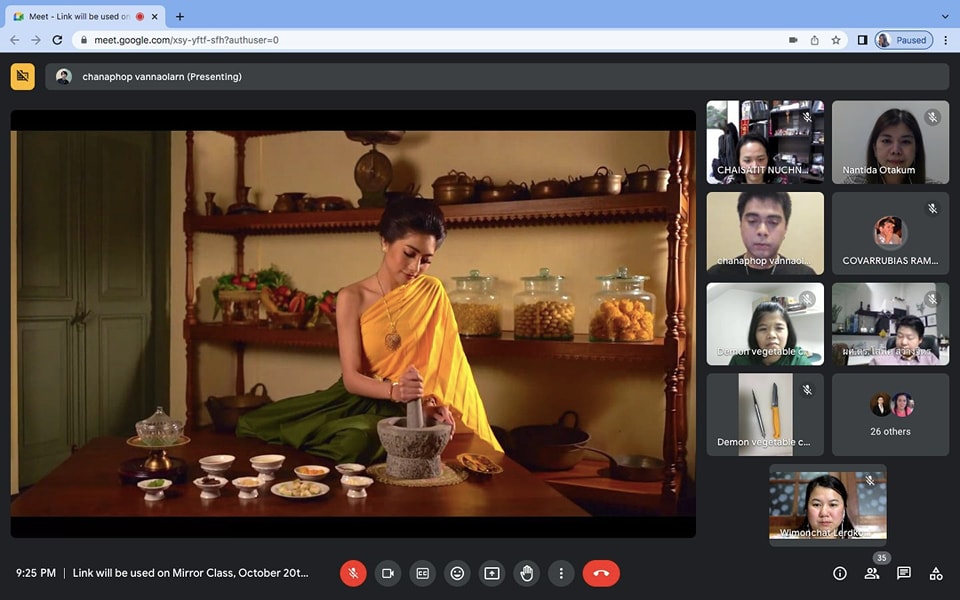
Task: Unmute the microphone in call controls
Action: coord(353,573)
